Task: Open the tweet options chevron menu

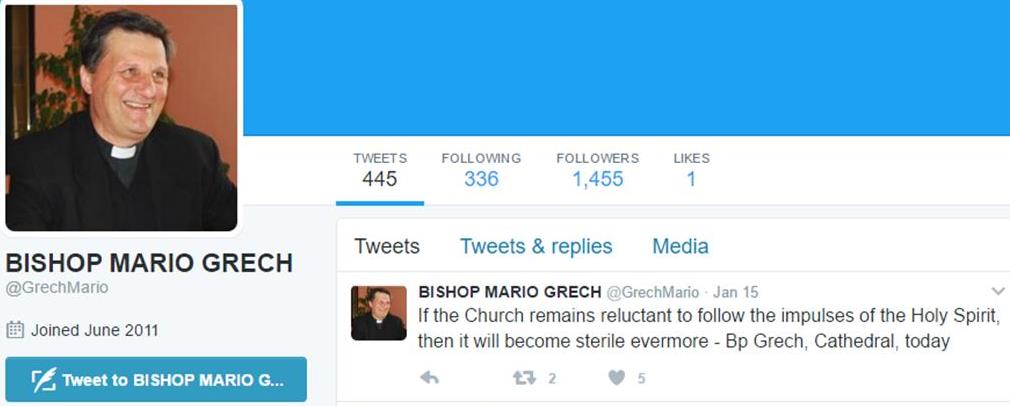Action: point(997,292)
